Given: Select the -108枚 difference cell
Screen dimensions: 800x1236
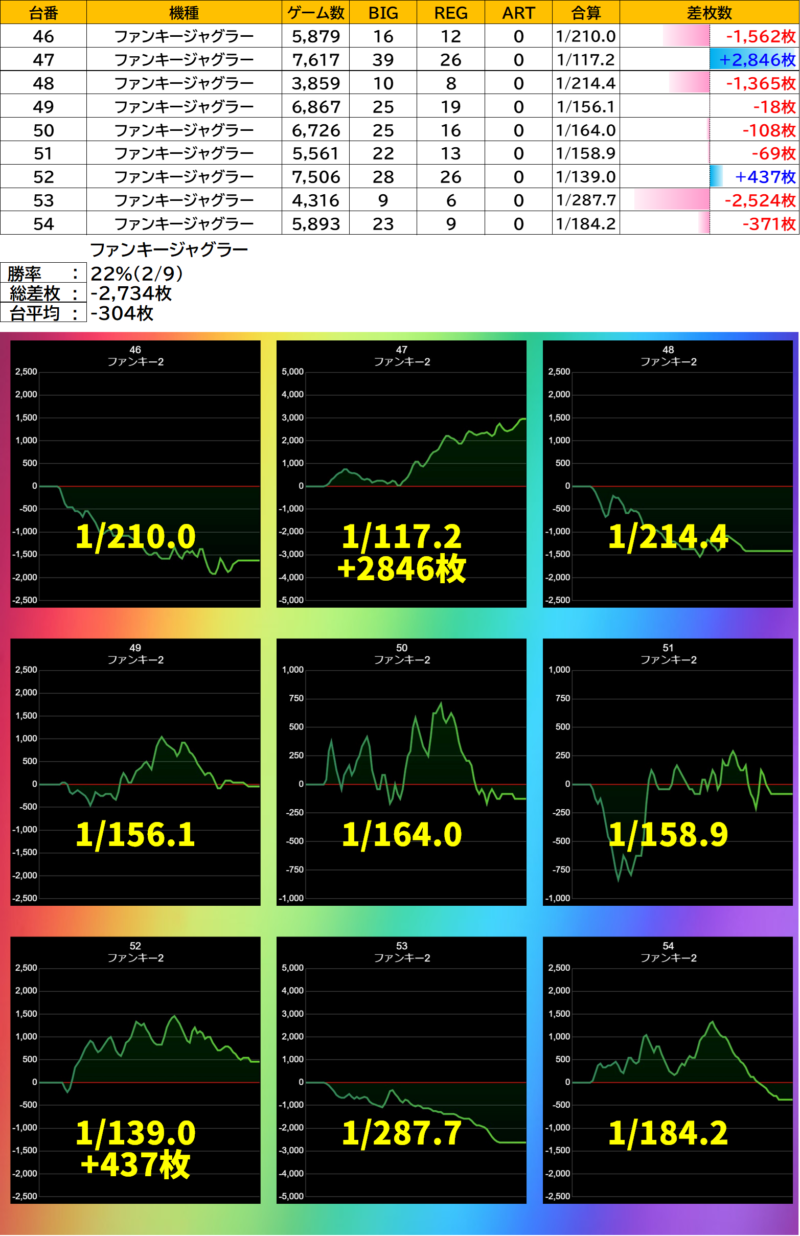Looking at the screenshot, I should [710, 130].
